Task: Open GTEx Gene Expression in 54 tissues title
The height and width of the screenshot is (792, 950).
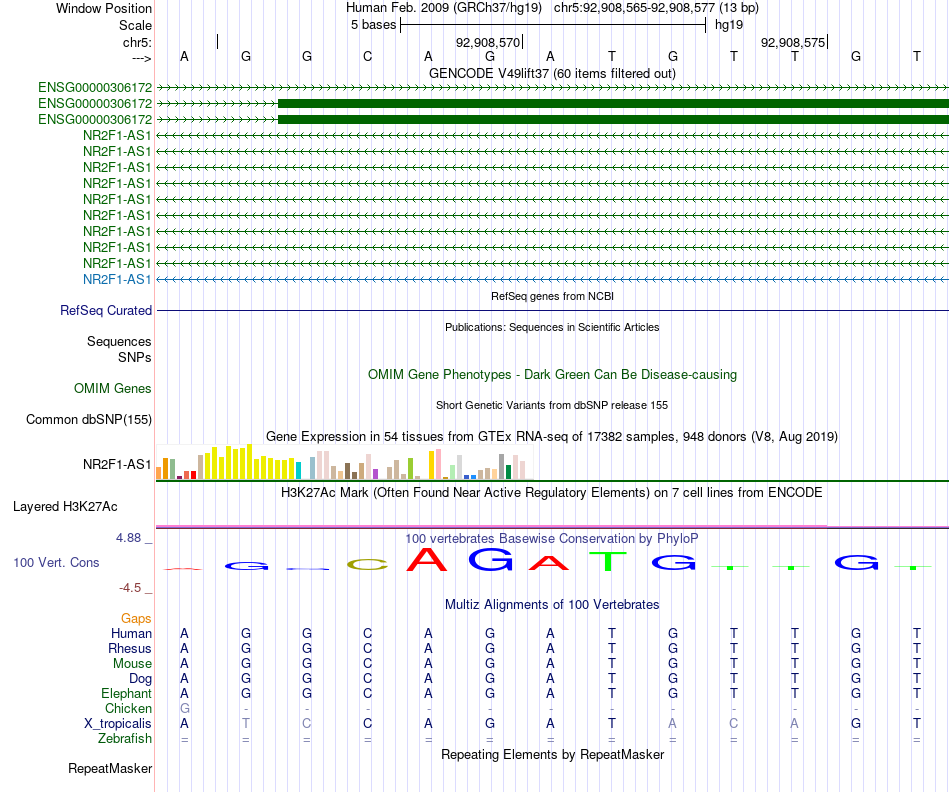Action: tap(552, 436)
